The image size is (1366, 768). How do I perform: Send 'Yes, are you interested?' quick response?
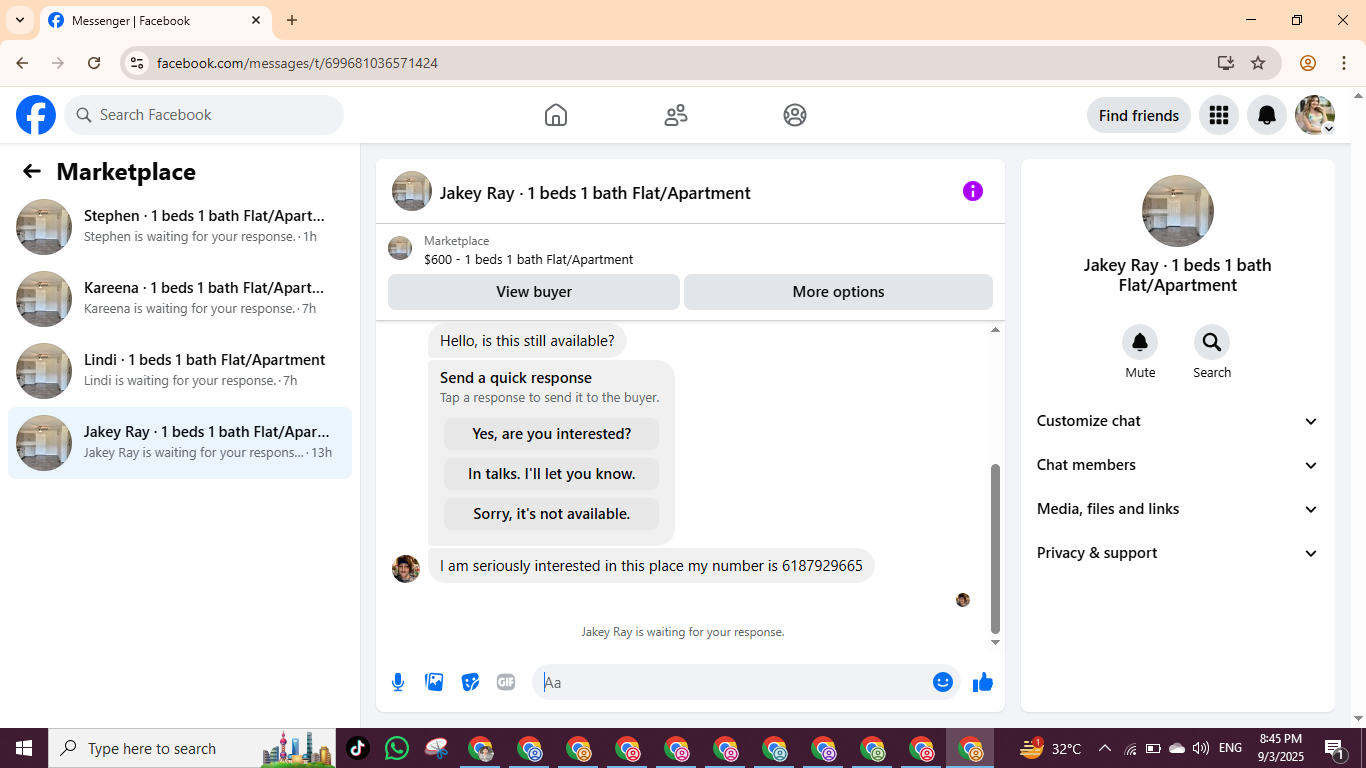point(551,434)
